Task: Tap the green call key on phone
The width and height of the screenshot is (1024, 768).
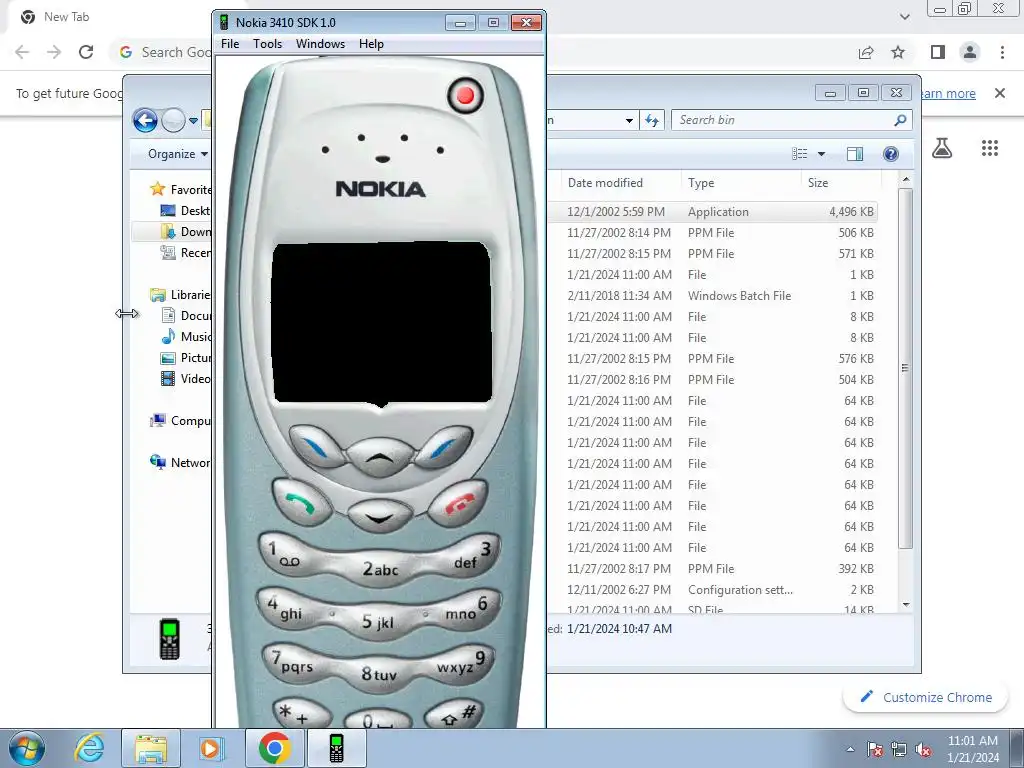Action: (x=300, y=502)
